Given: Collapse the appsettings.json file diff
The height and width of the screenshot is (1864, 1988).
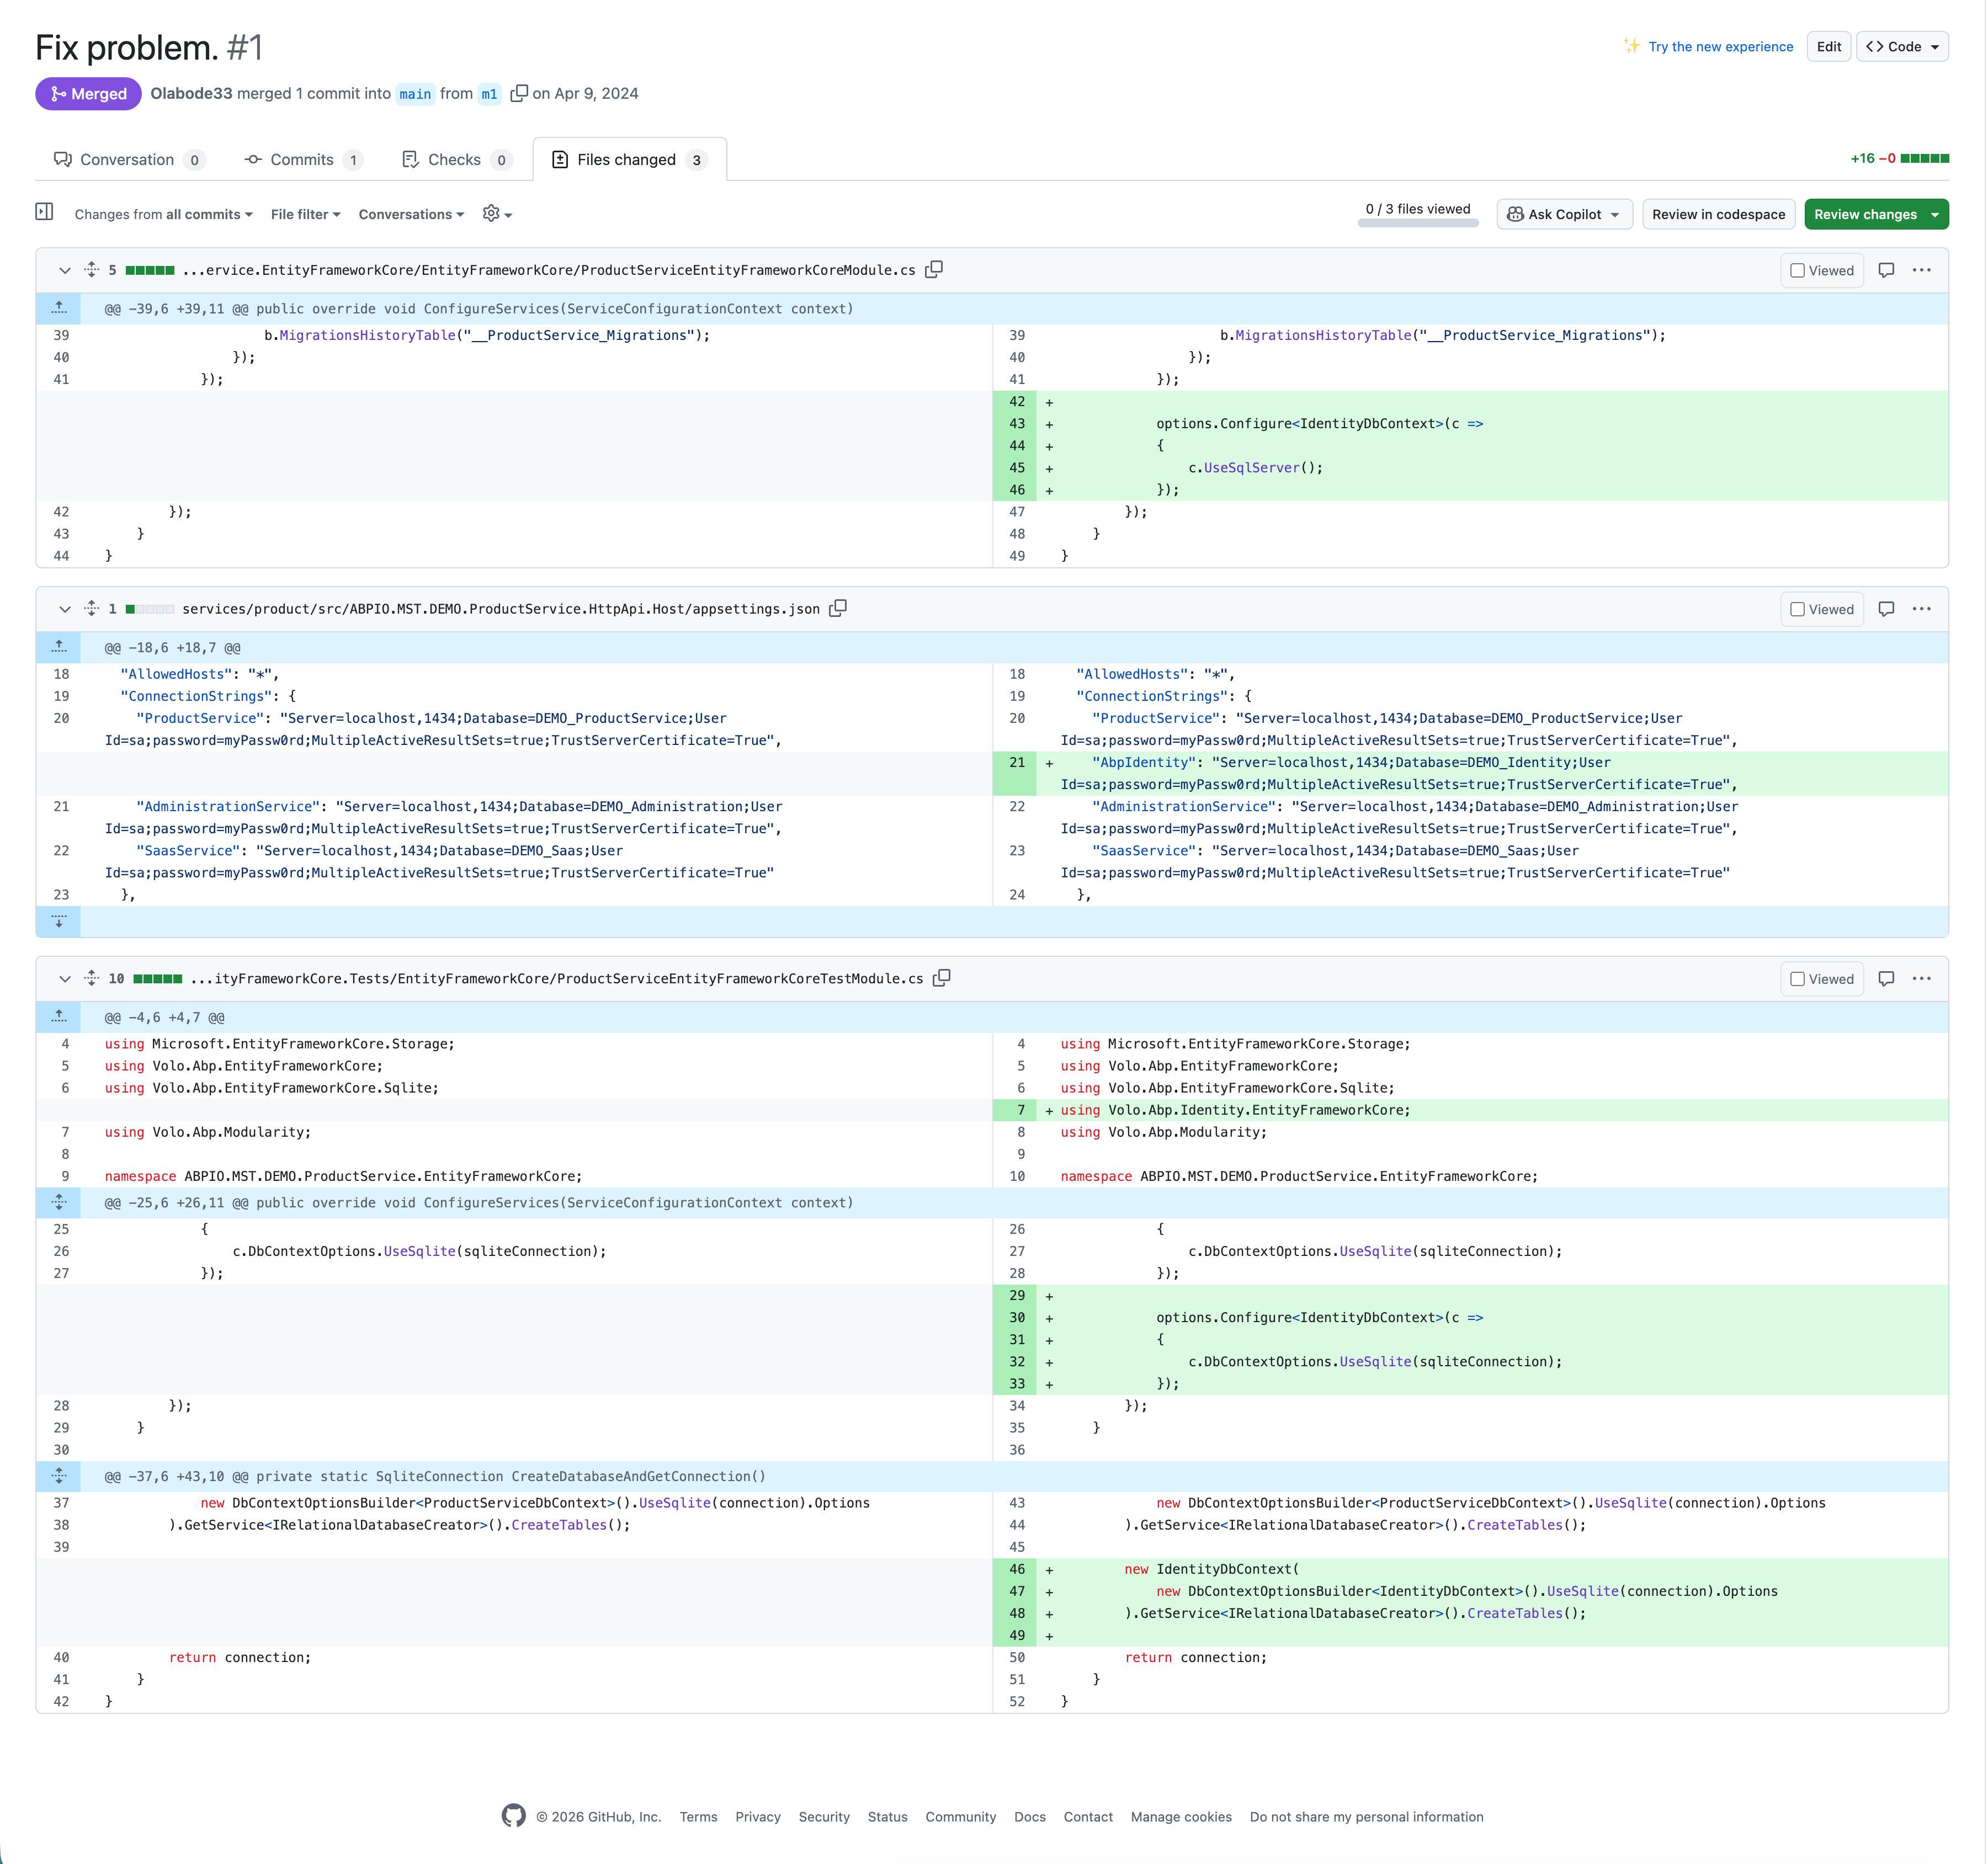Looking at the screenshot, I should click(x=64, y=609).
